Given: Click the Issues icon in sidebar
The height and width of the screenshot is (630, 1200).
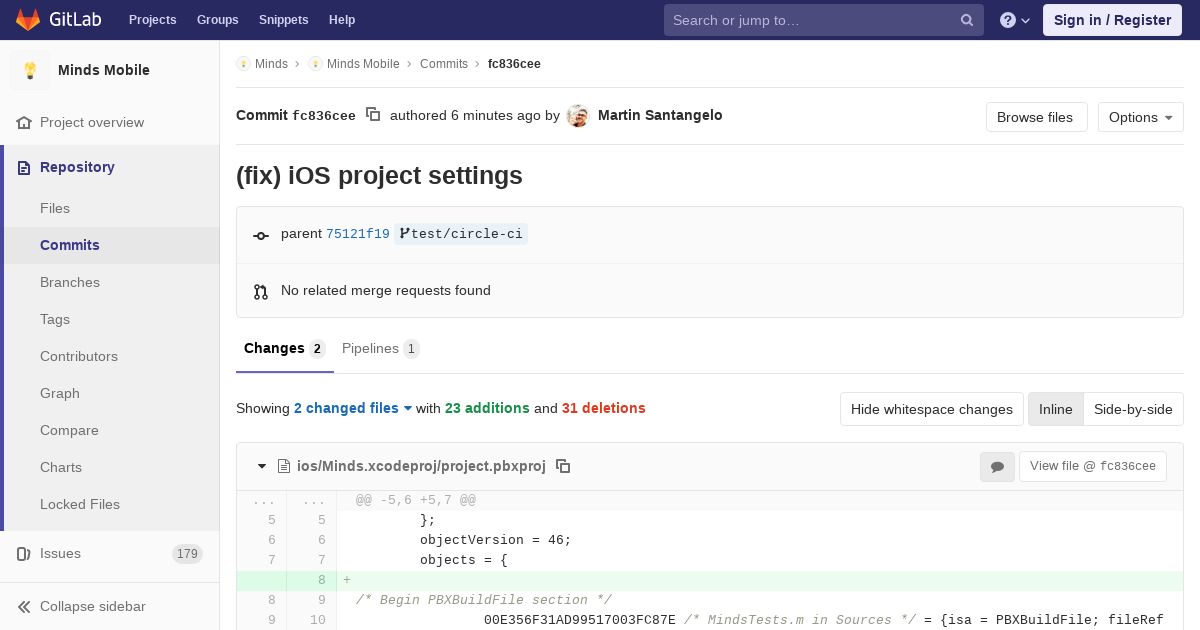Looking at the screenshot, I should tap(24, 553).
